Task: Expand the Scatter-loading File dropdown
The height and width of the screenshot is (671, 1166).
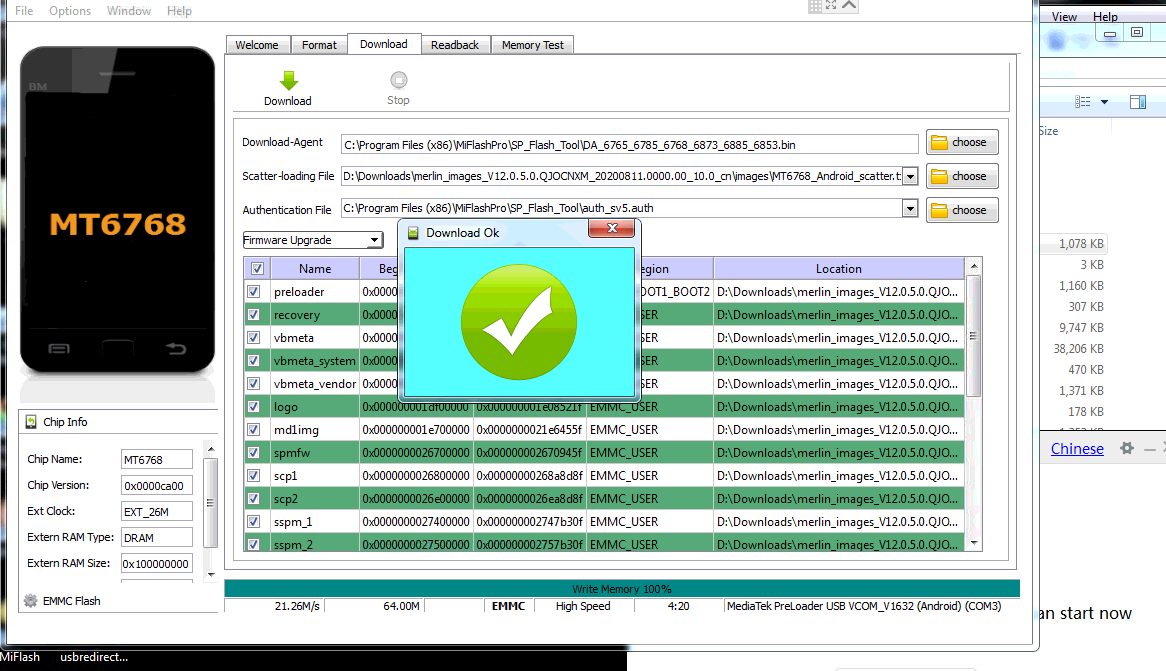Action: tap(909, 176)
